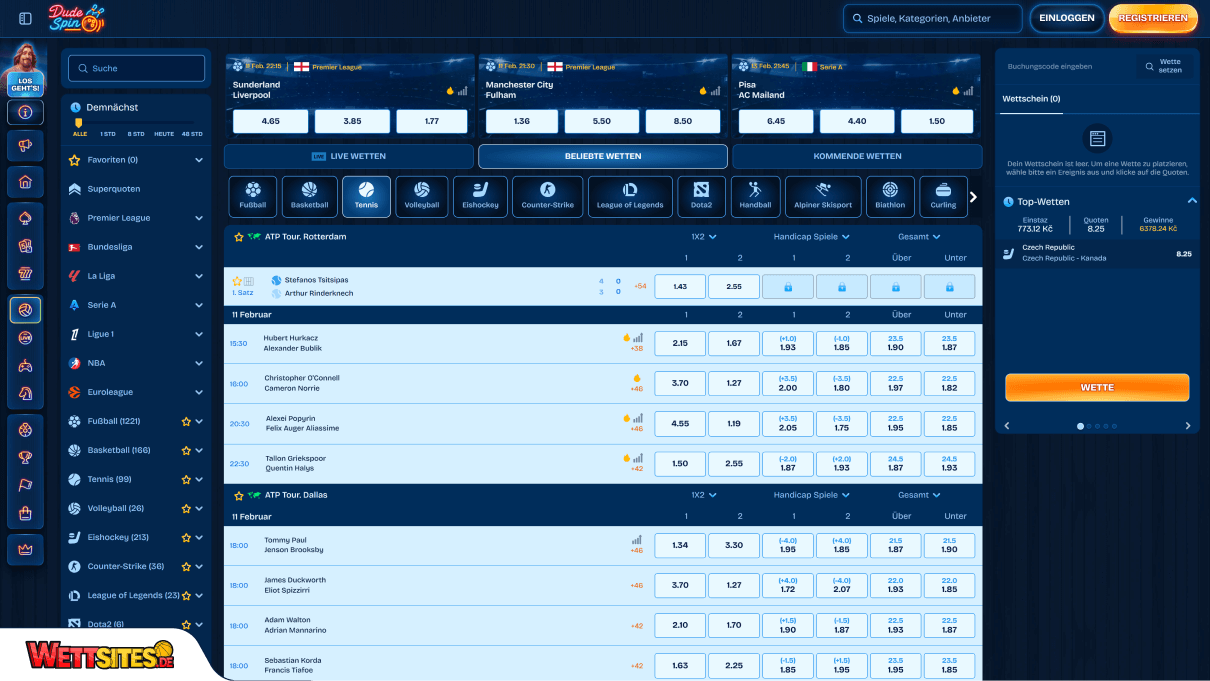Viewport: 1210px width, 681px height.
Task: Click the second carousel dot below the betslip
Action: click(x=1089, y=426)
